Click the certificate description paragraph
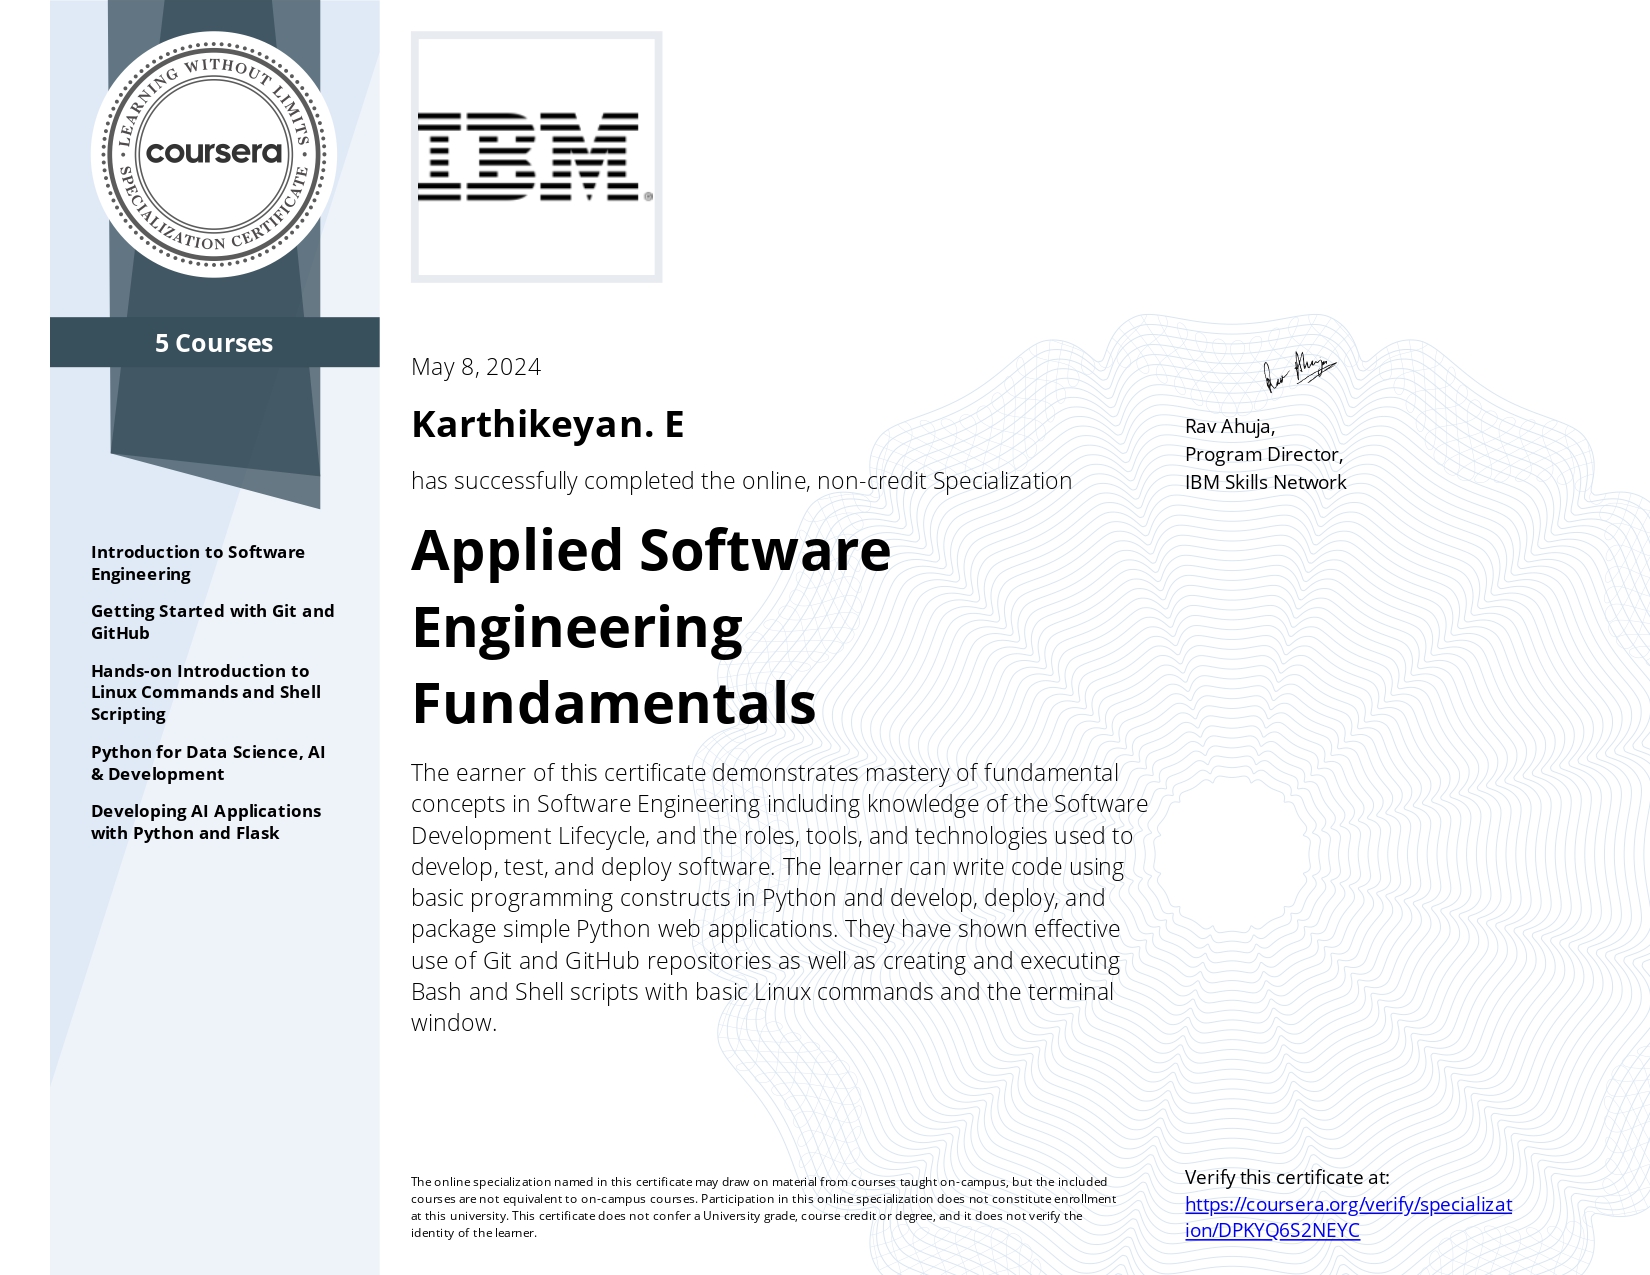Viewport: 1650px width, 1275px height. click(x=779, y=897)
